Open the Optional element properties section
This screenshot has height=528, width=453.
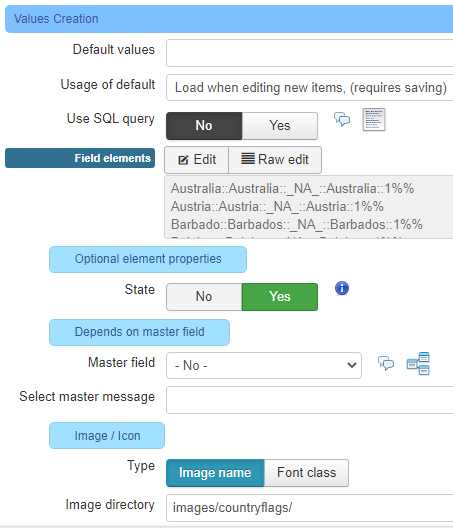pos(148,259)
